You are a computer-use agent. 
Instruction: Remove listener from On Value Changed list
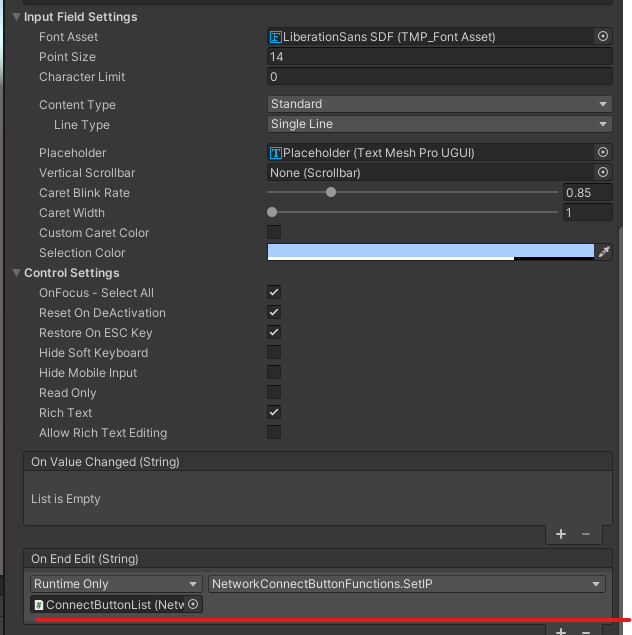coord(585,534)
